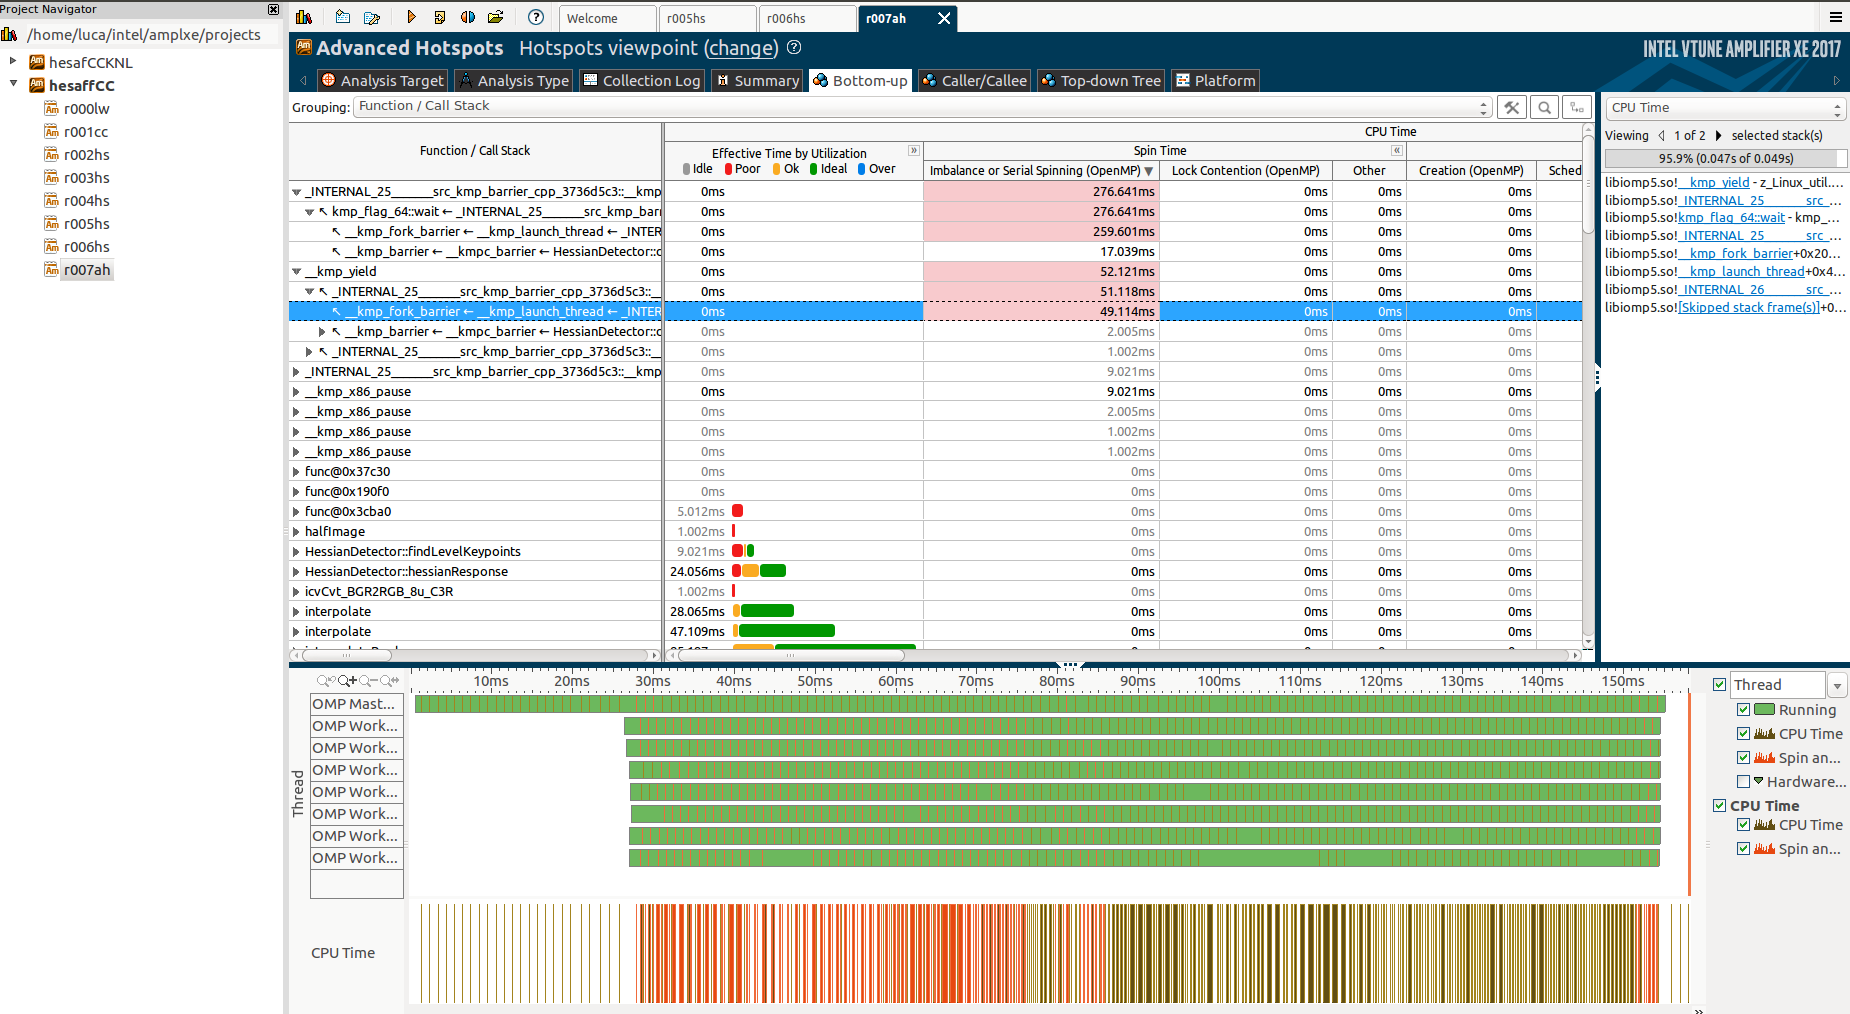The width and height of the screenshot is (1850, 1014).
Task: Zoom in on the timeline
Action: tap(347, 681)
